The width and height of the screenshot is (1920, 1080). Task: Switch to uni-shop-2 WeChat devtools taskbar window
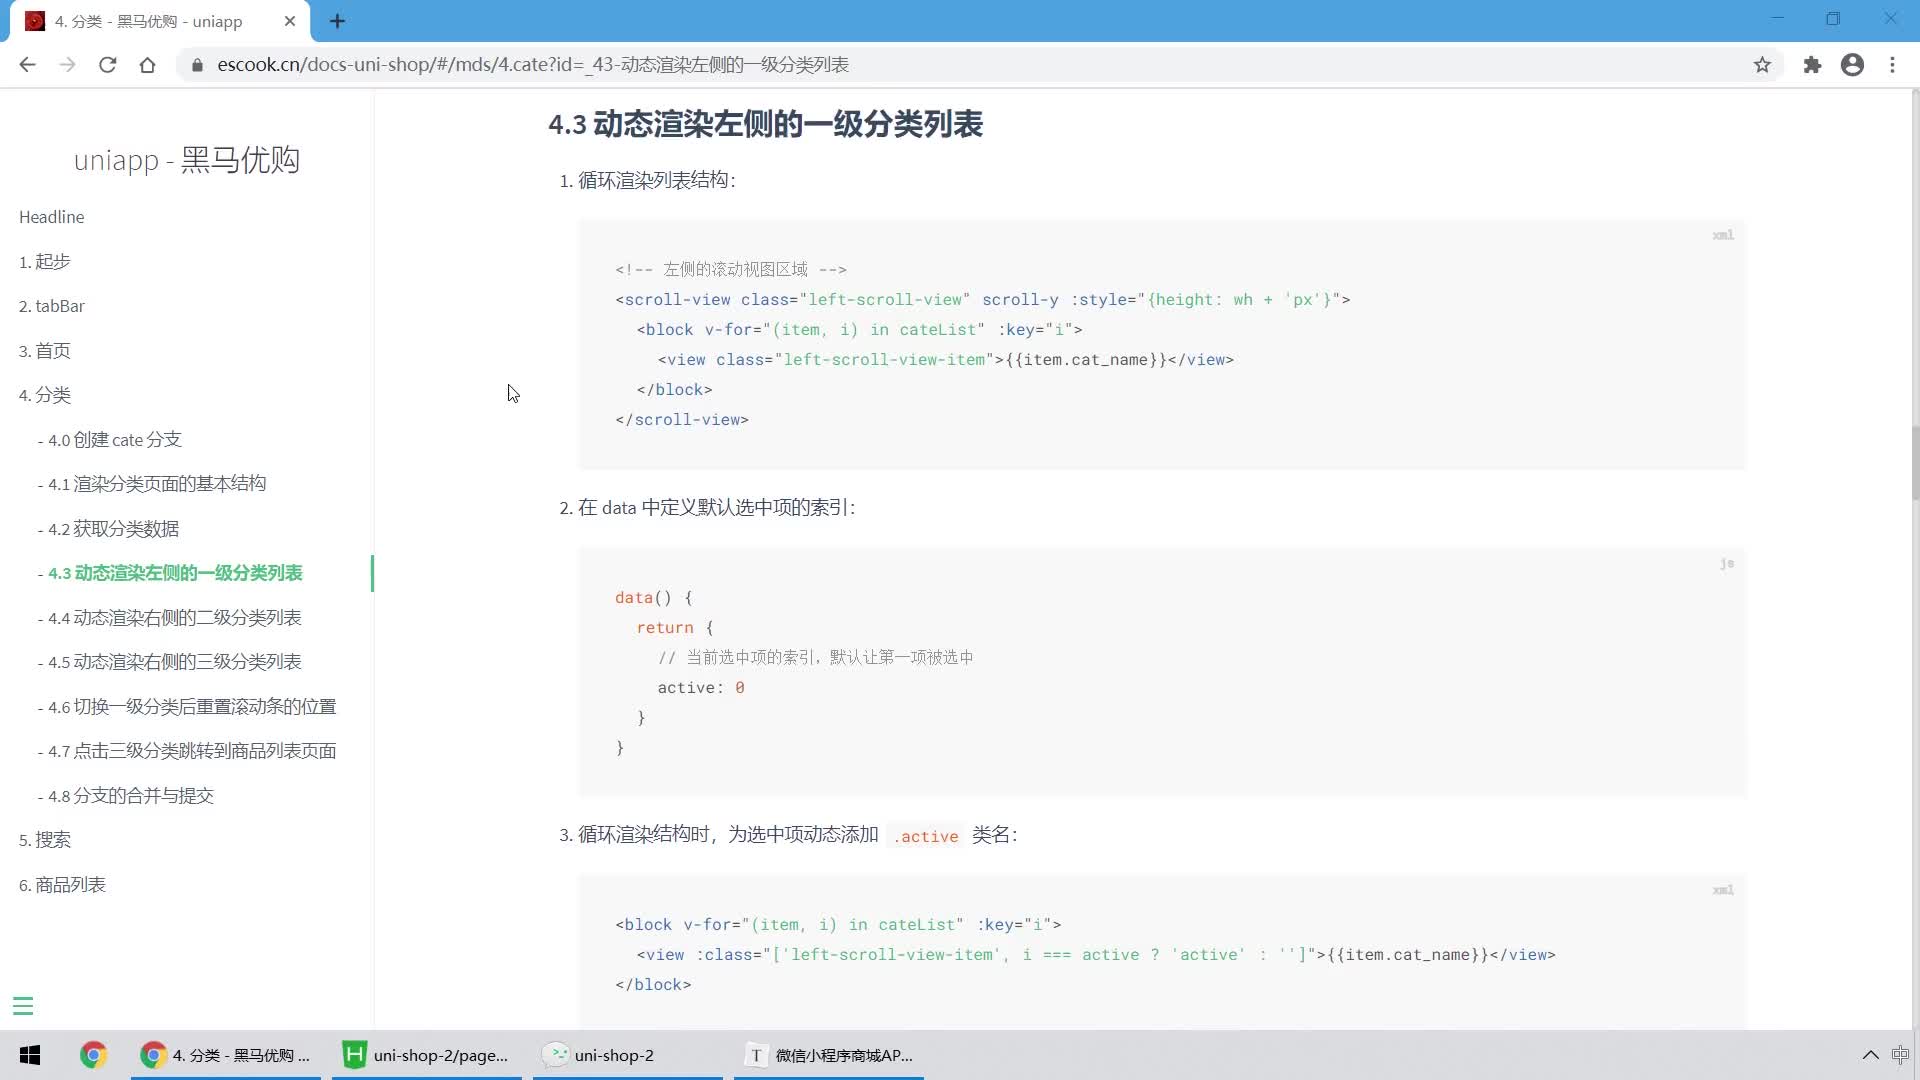point(628,1055)
